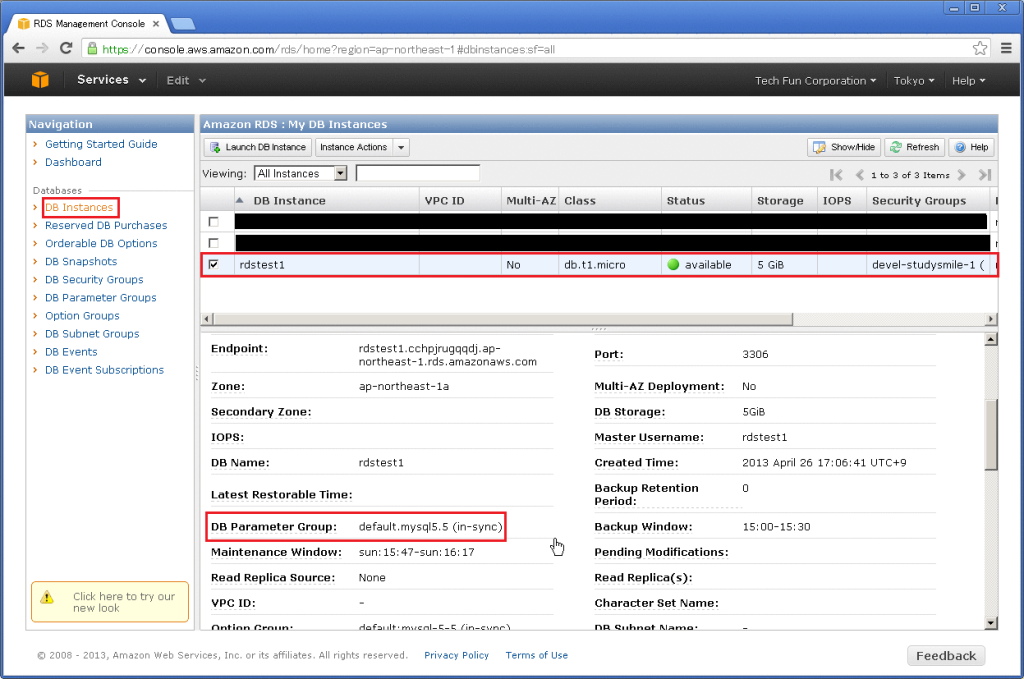The height and width of the screenshot is (679, 1024).
Task: Click the green available status indicator
Action: [673, 264]
